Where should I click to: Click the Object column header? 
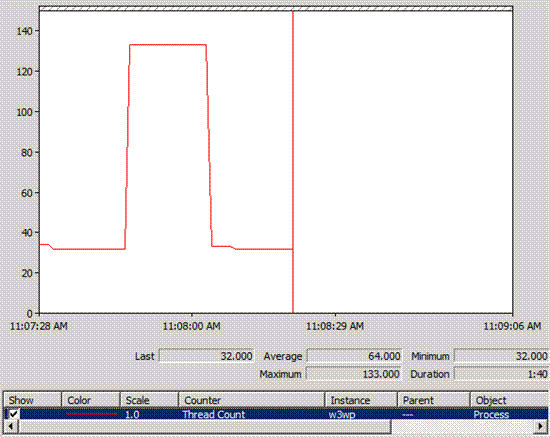509,400
